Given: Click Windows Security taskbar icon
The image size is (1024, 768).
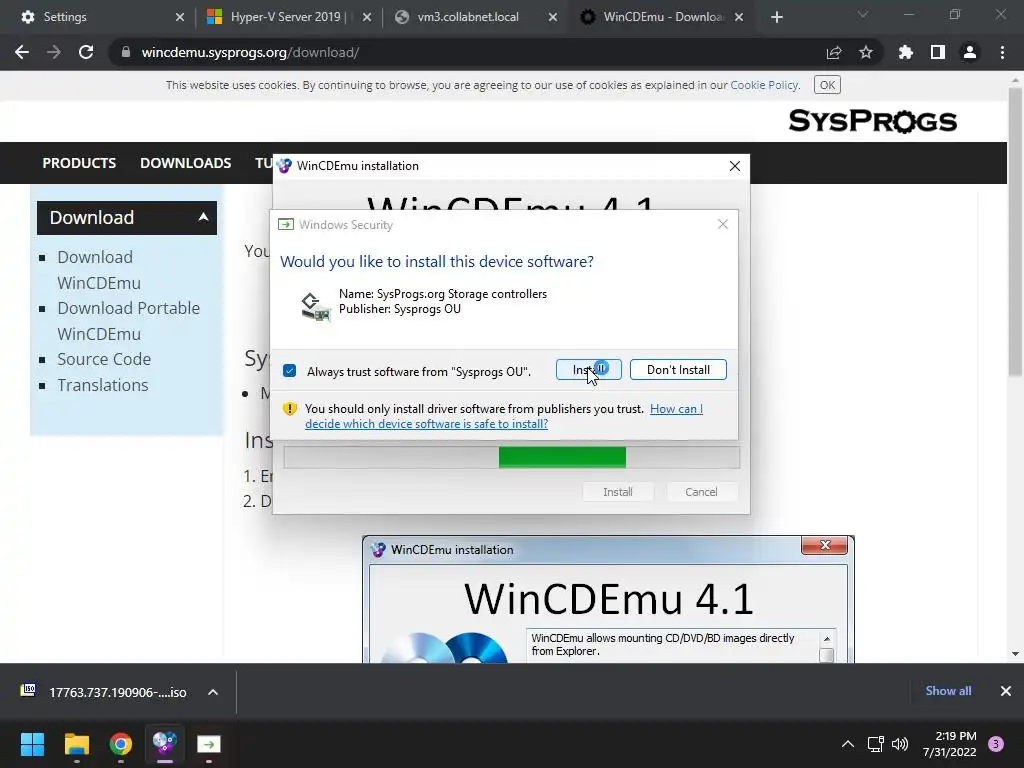Looking at the screenshot, I should pyautogui.click(x=209, y=743).
